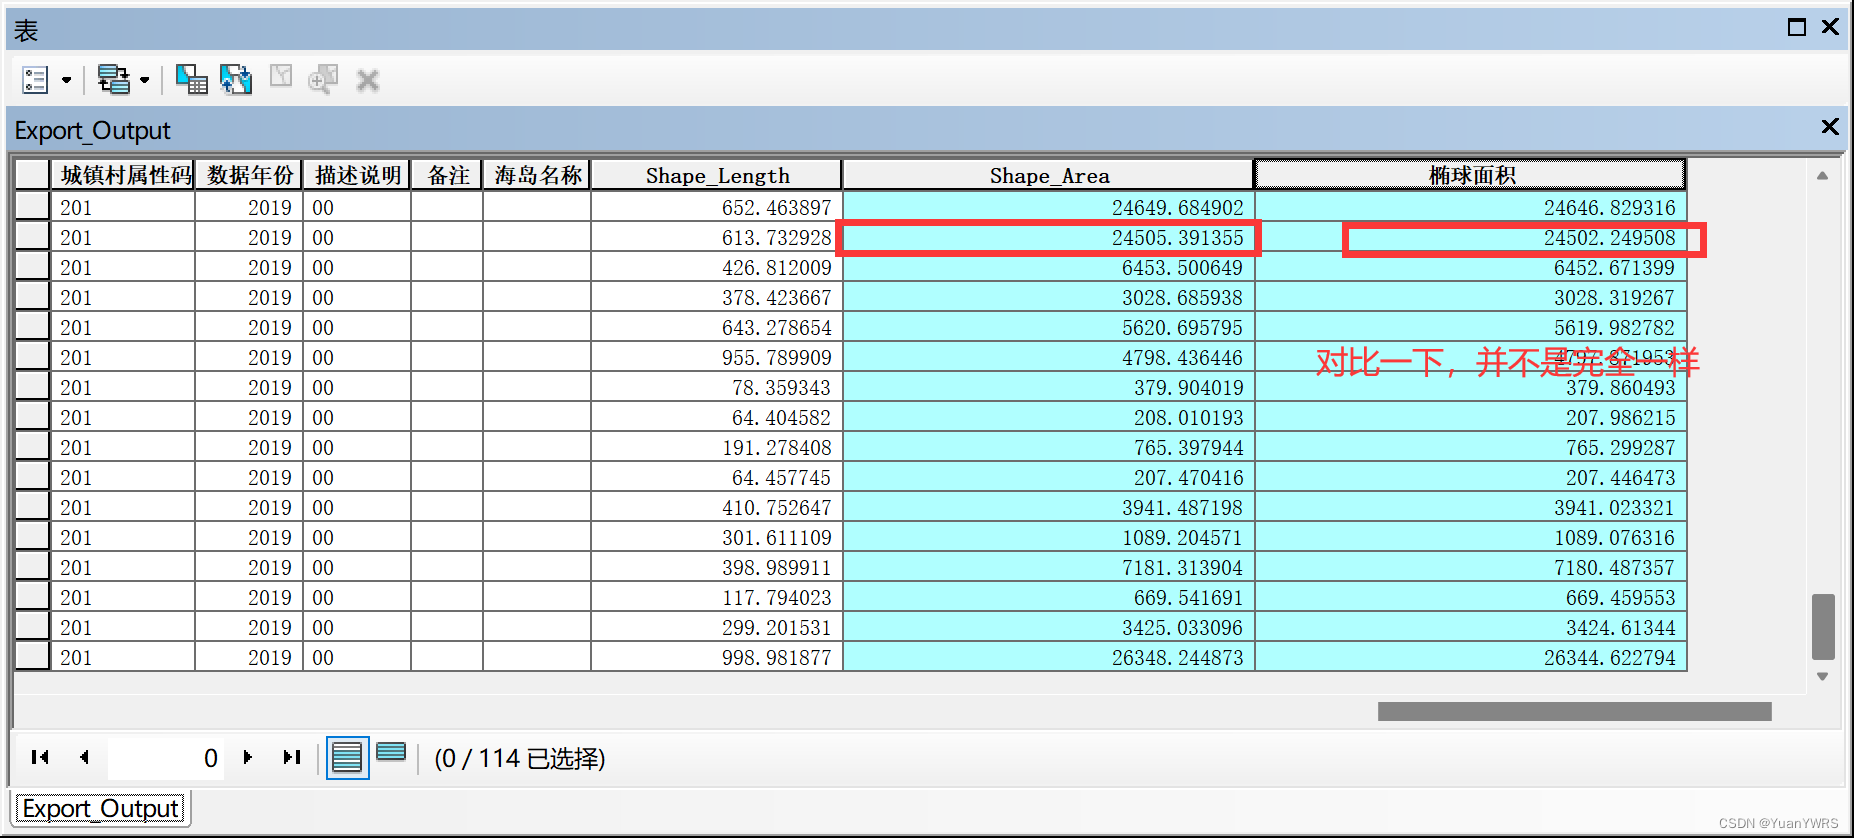This screenshot has width=1854, height=838.
Task: Click the Switch Selection icon
Action: (236, 80)
